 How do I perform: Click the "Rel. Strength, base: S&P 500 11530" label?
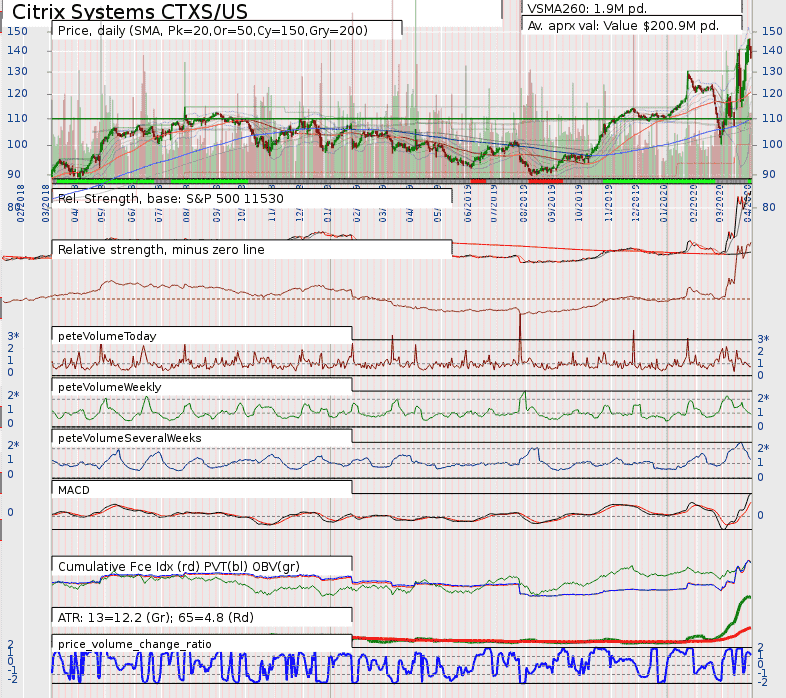tap(170, 199)
